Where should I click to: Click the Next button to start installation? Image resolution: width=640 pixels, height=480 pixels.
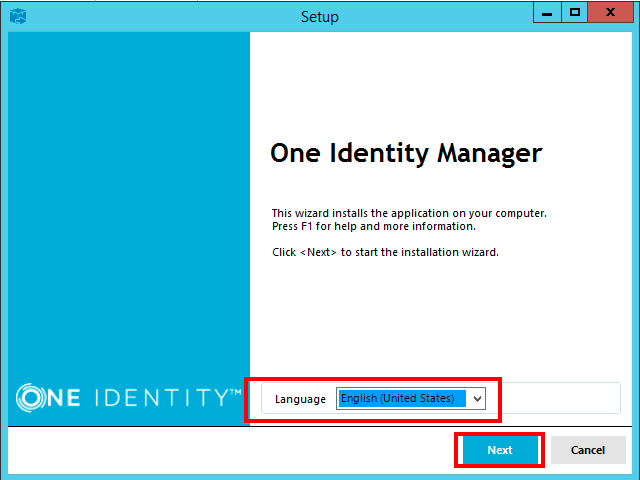500,450
